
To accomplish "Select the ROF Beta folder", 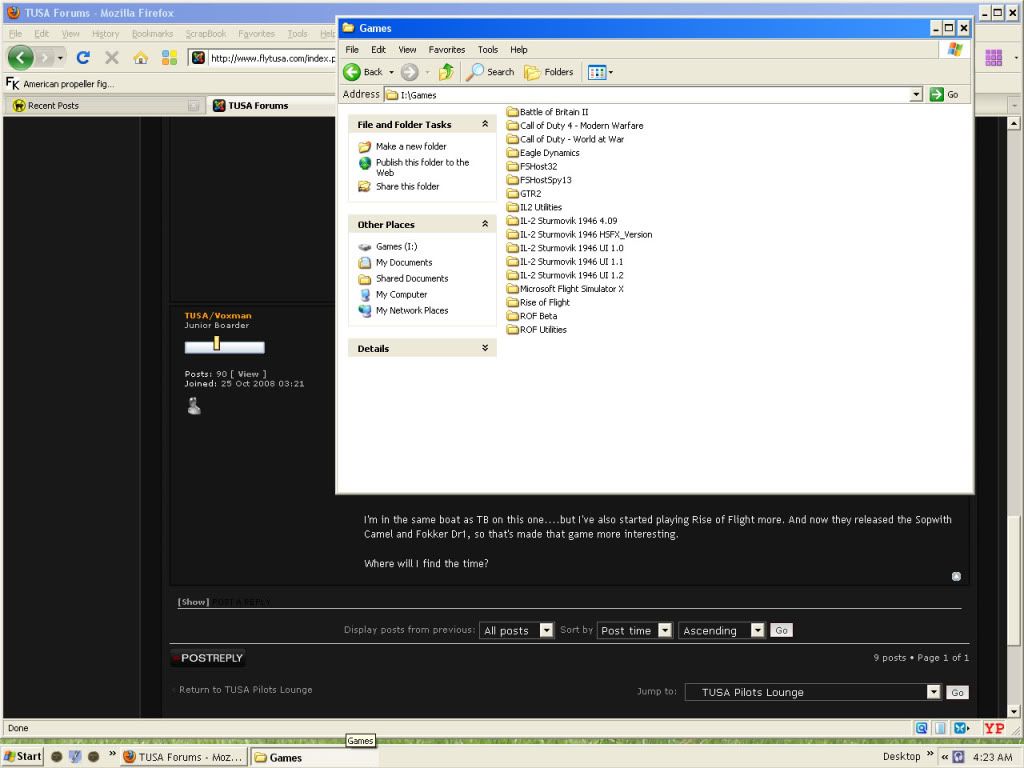I will [538, 316].
